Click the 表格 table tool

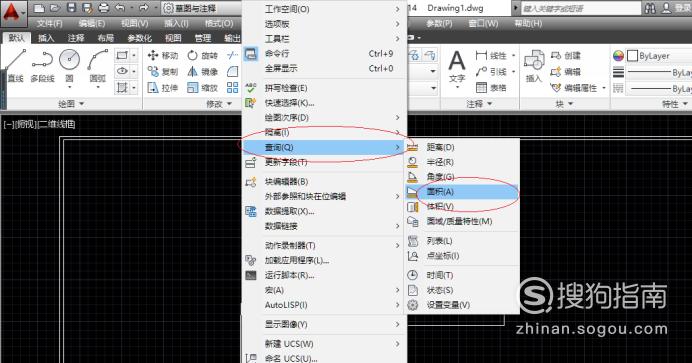click(x=491, y=88)
